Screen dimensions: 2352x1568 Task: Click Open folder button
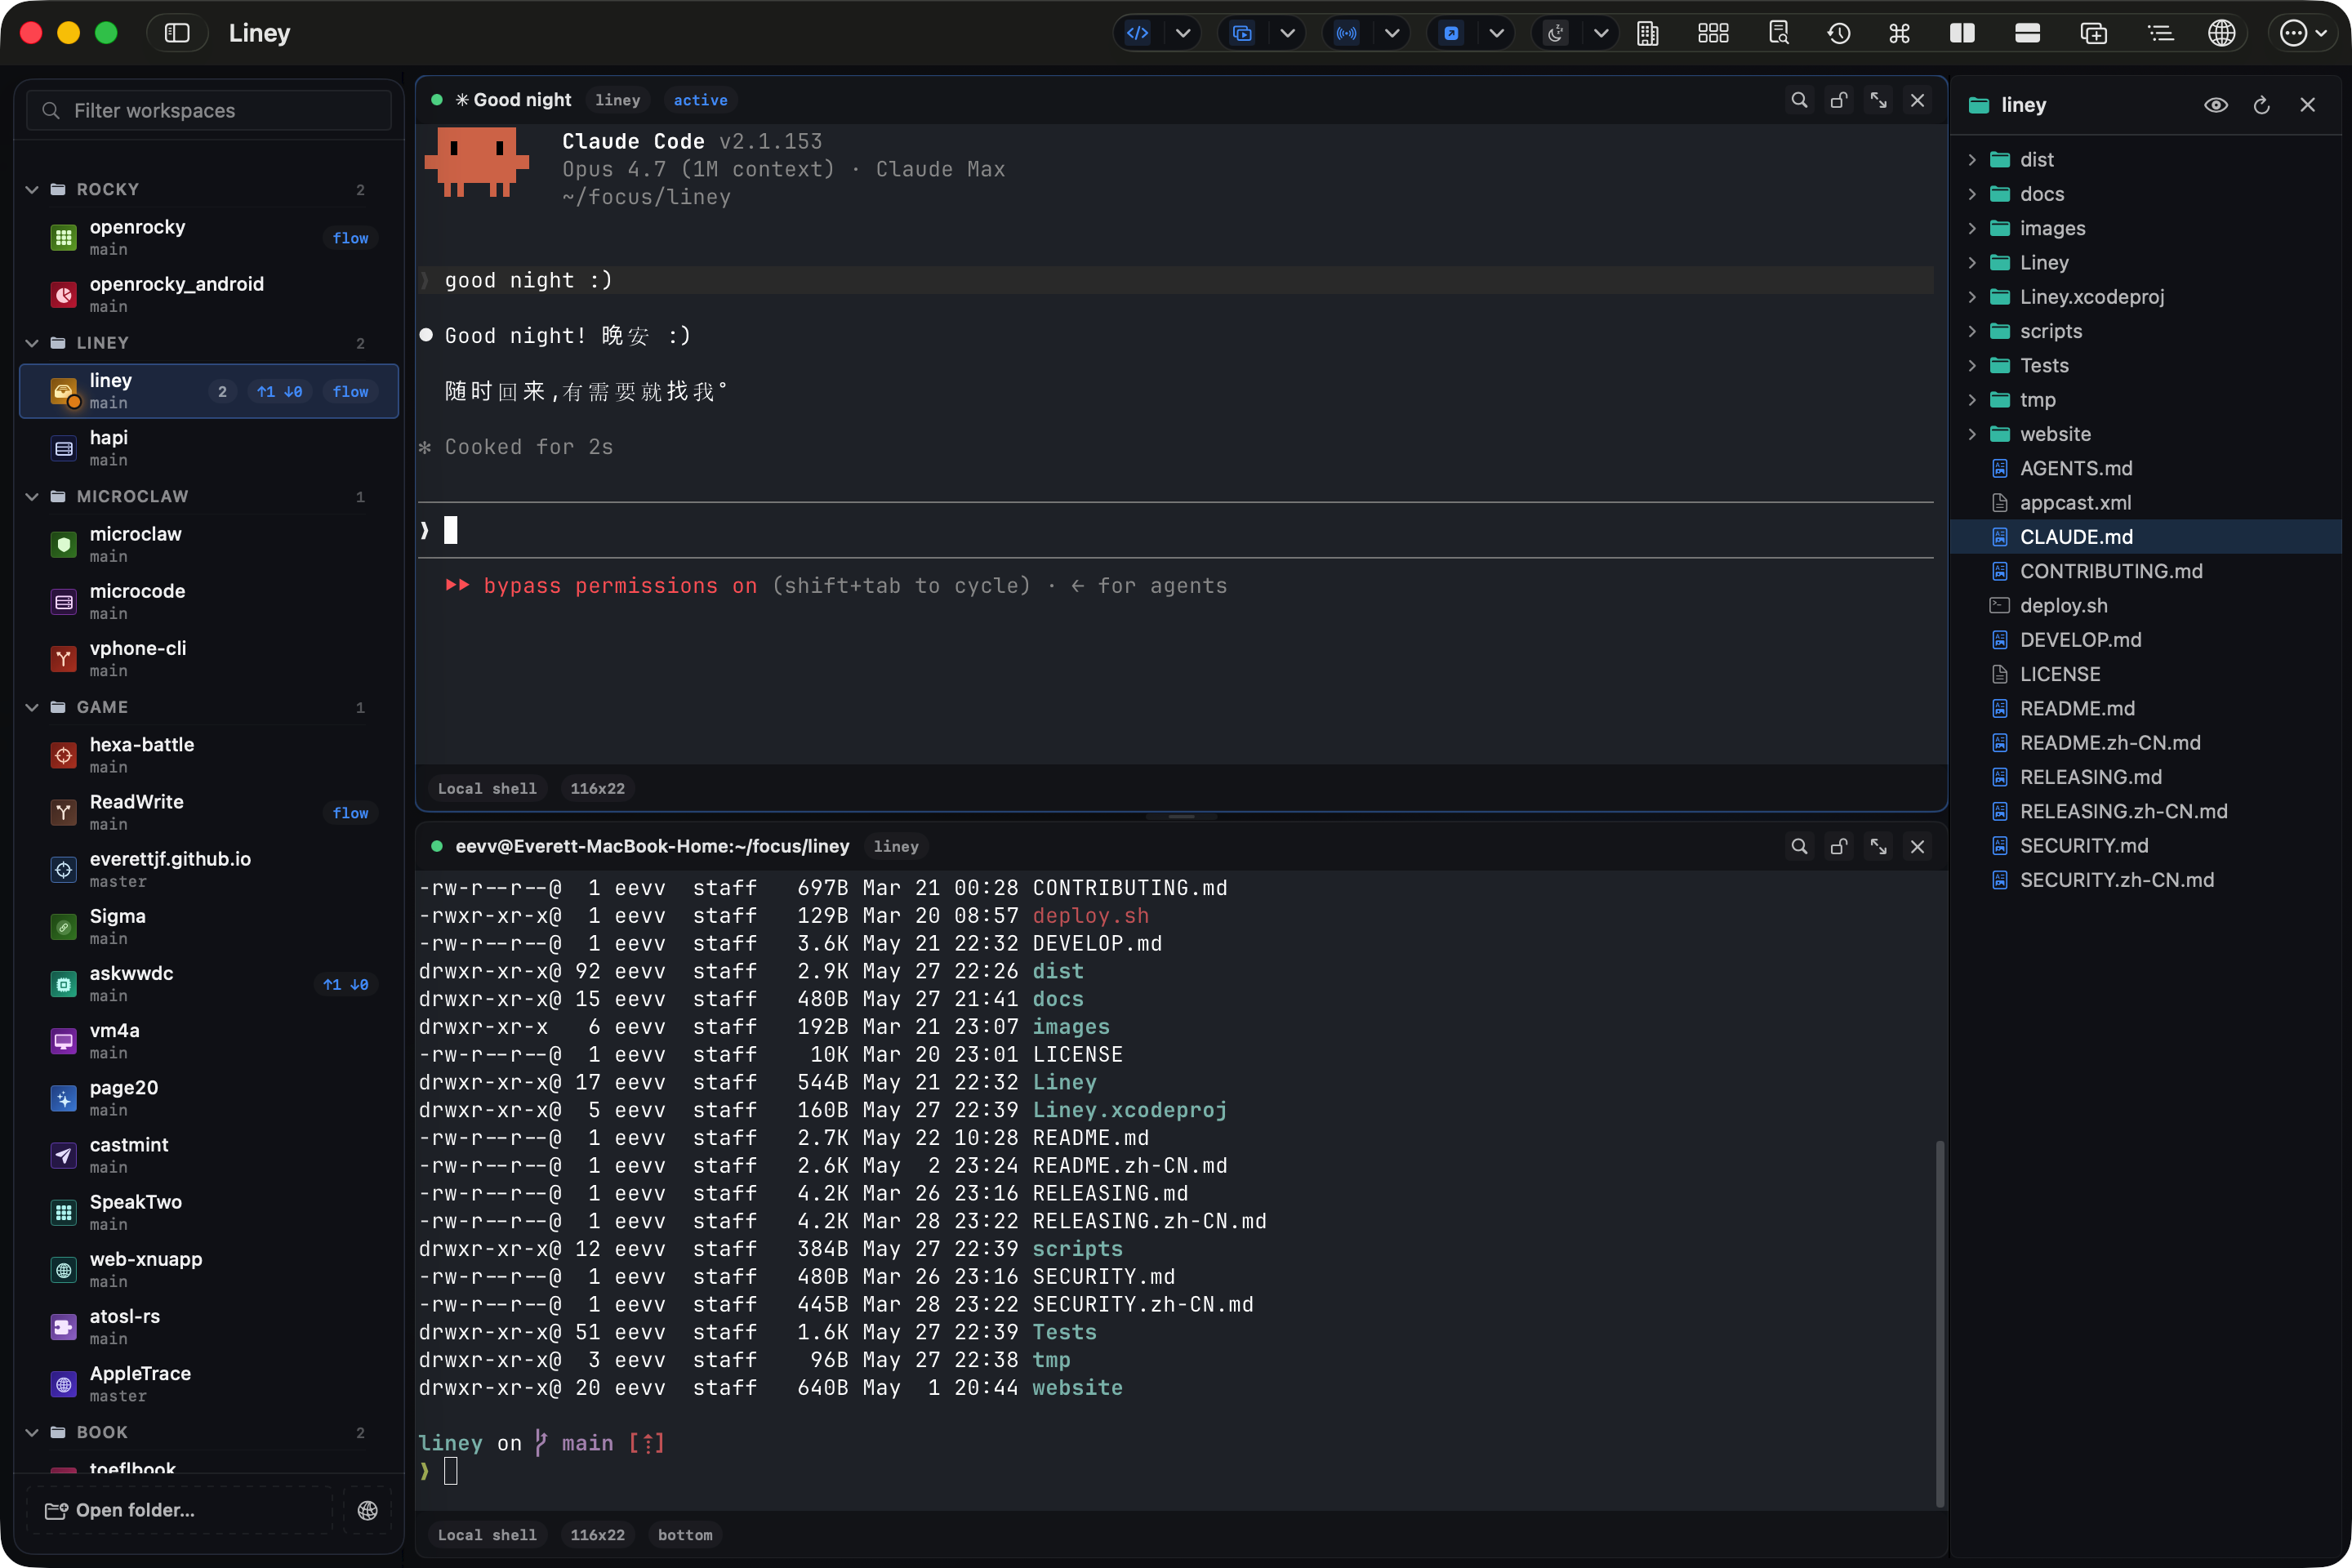(x=179, y=1510)
